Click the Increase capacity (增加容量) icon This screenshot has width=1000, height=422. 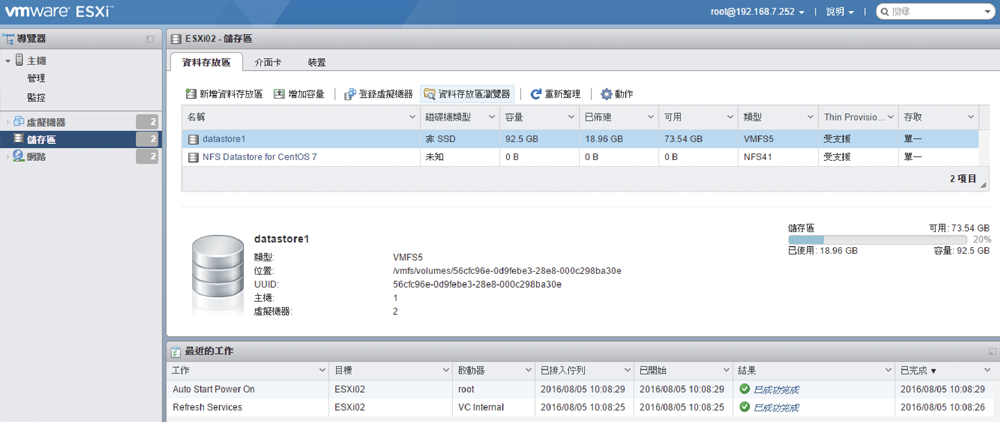click(279, 94)
